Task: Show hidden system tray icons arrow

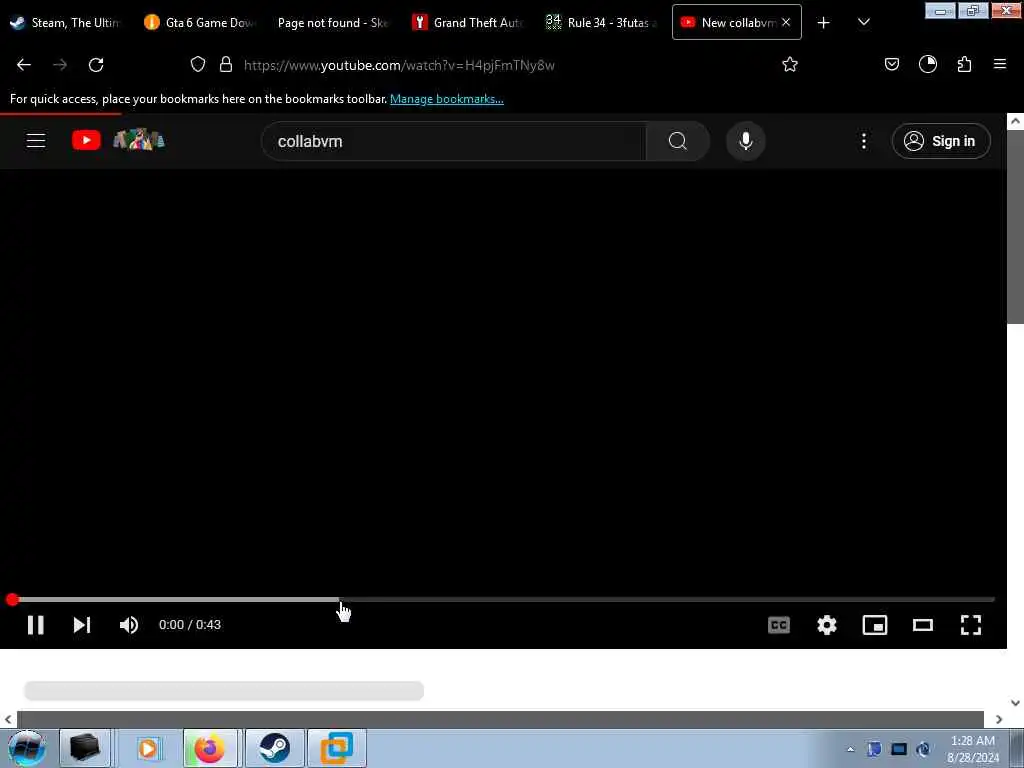Action: coord(850,749)
